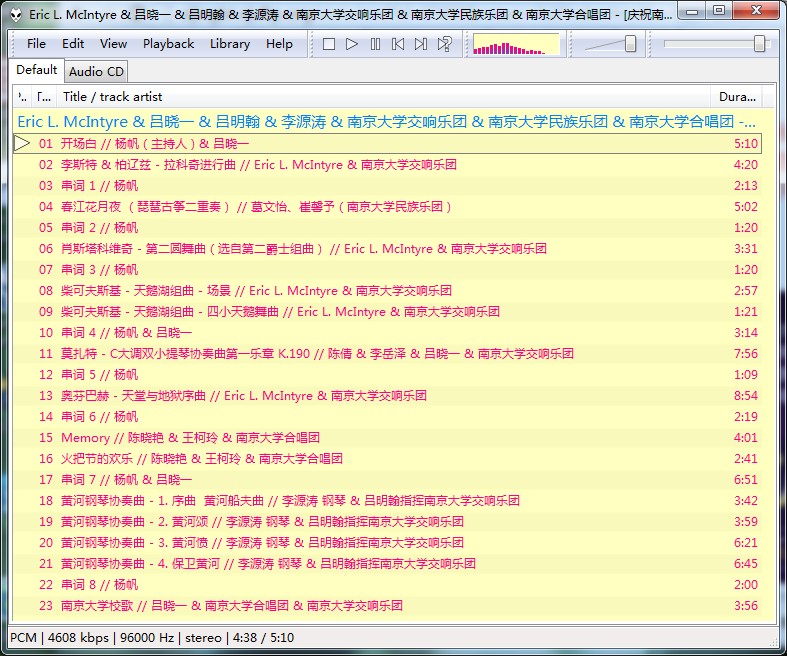Select track 23 南京大学校歌

[x=231, y=606]
